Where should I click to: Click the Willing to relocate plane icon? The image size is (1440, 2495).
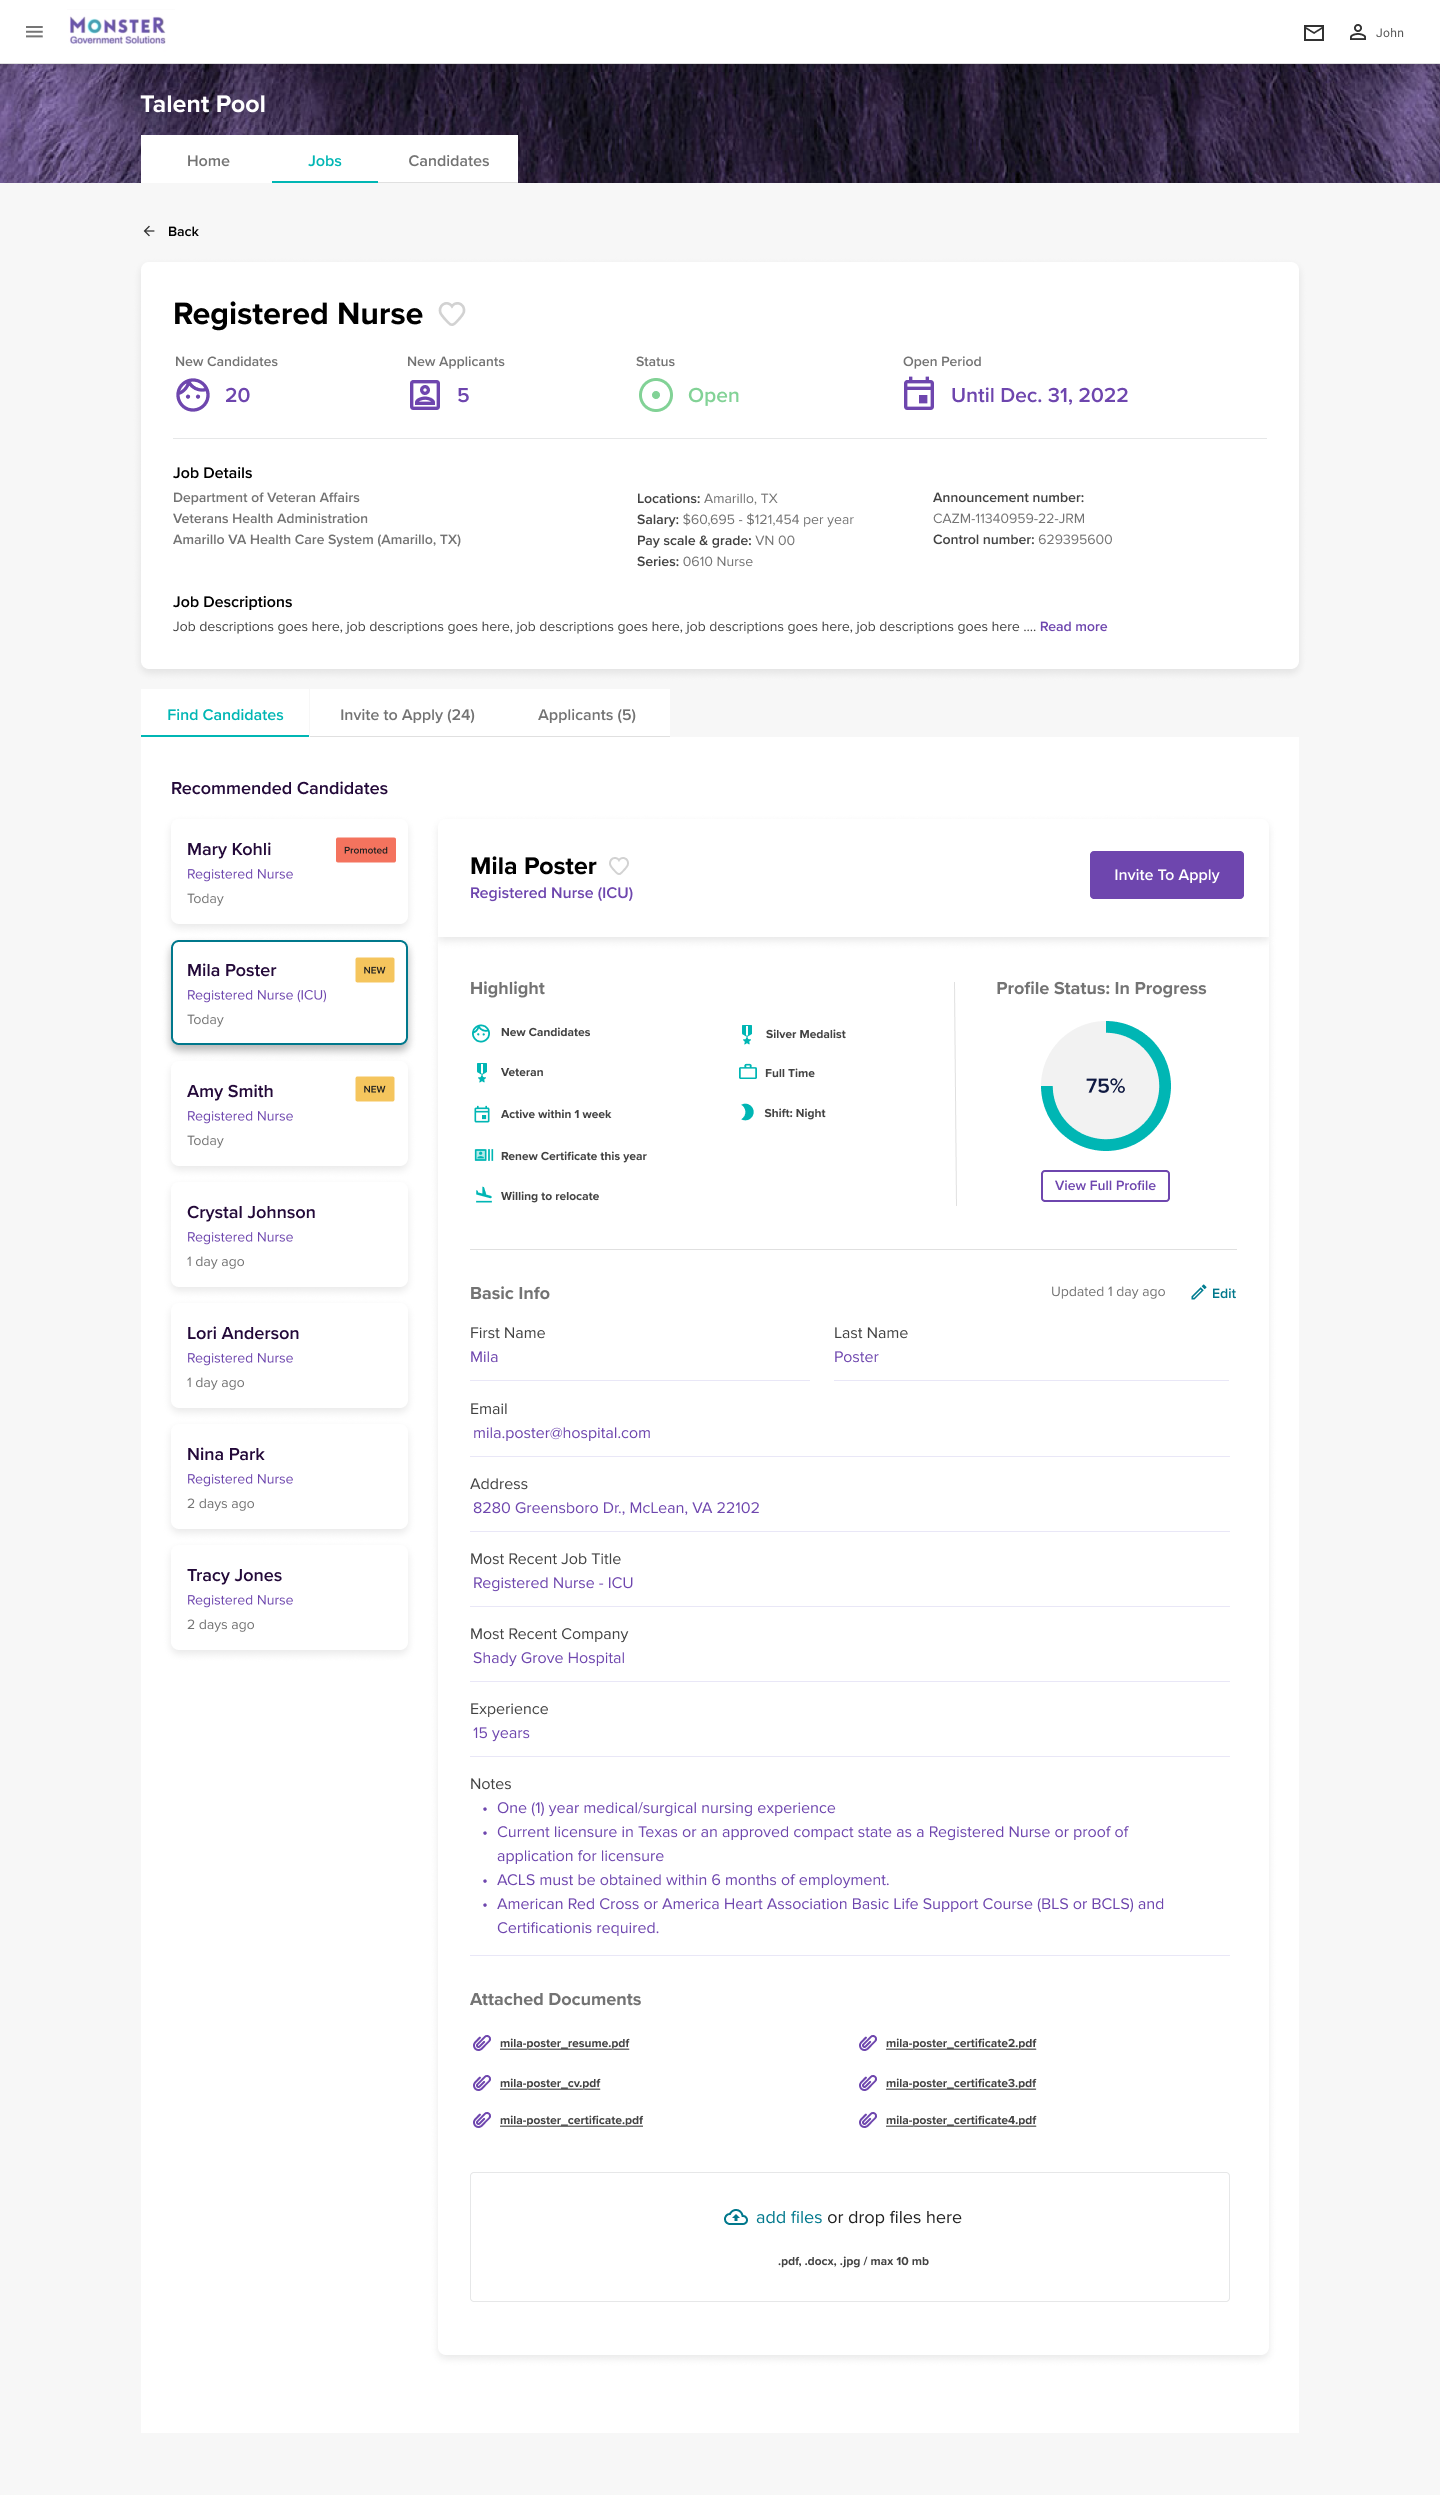tap(483, 1195)
